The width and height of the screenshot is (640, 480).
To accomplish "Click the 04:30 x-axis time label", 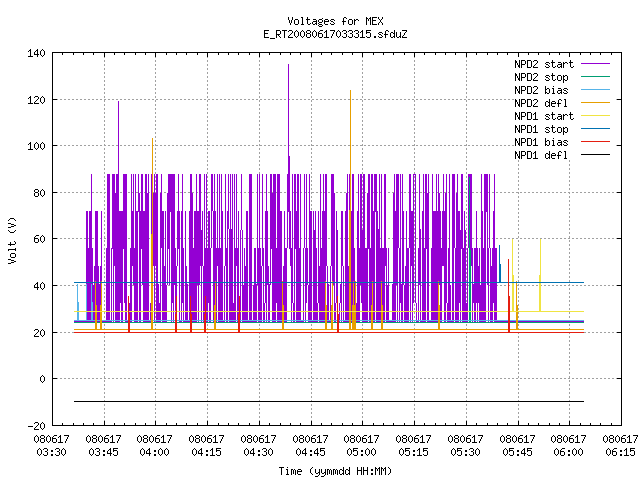I will [258, 452].
